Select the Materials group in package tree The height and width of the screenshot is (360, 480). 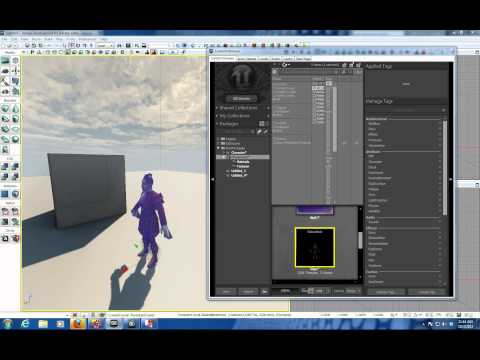[x=243, y=162]
